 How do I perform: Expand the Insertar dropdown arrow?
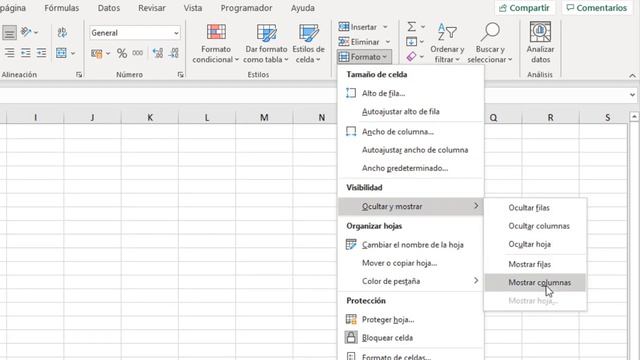pos(385,27)
